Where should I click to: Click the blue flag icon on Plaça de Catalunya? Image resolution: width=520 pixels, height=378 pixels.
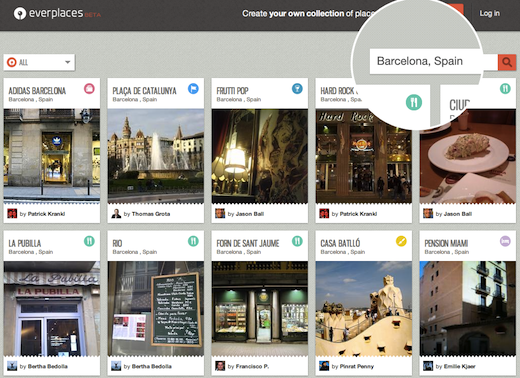[193, 89]
